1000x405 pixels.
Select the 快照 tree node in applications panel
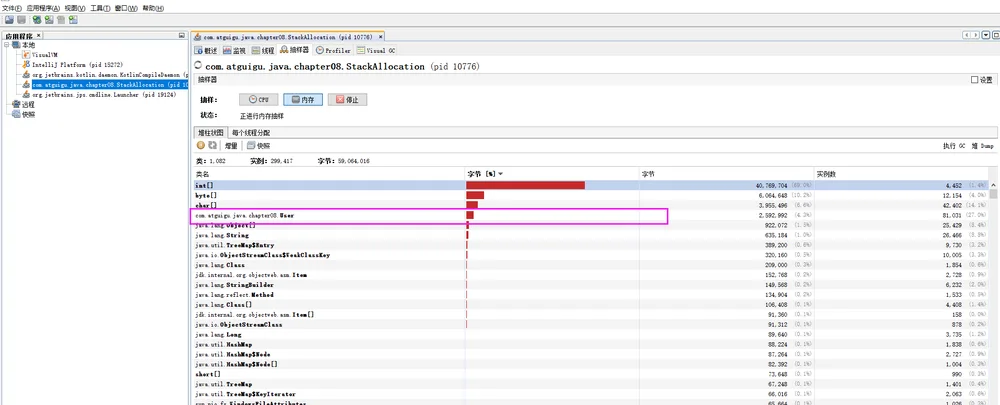[x=23, y=114]
